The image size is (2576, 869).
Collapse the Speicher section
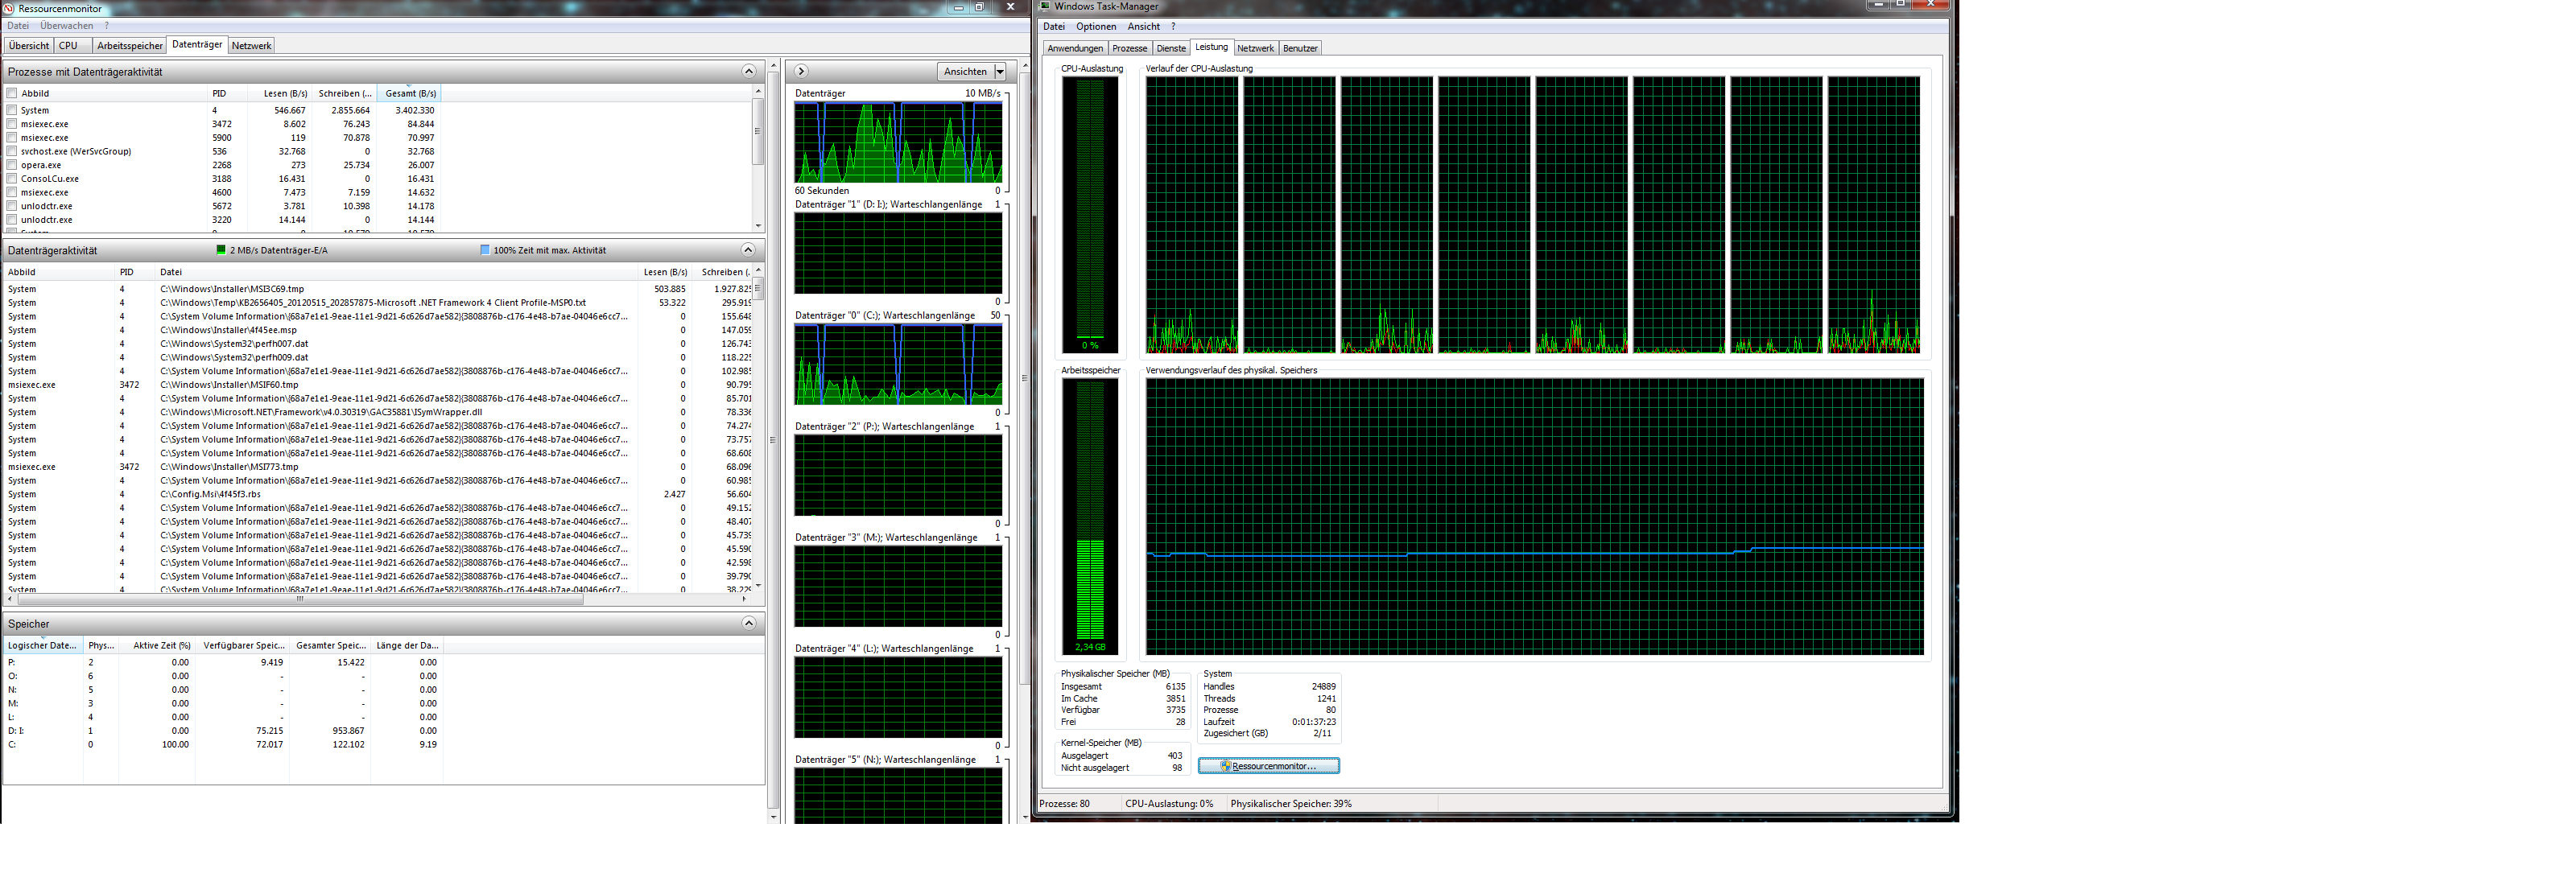point(748,623)
